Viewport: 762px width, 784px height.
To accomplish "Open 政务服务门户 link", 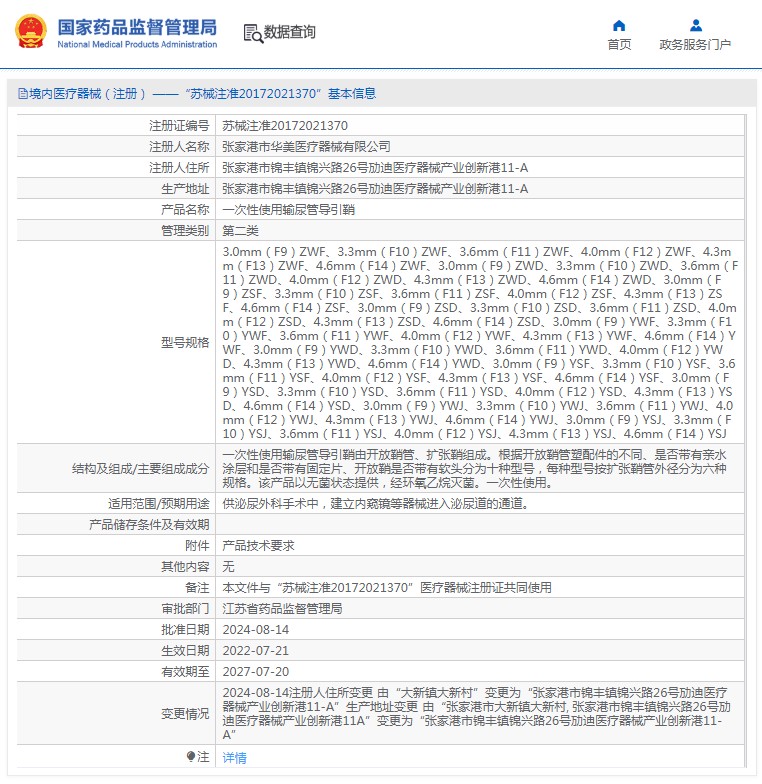I will [695, 45].
